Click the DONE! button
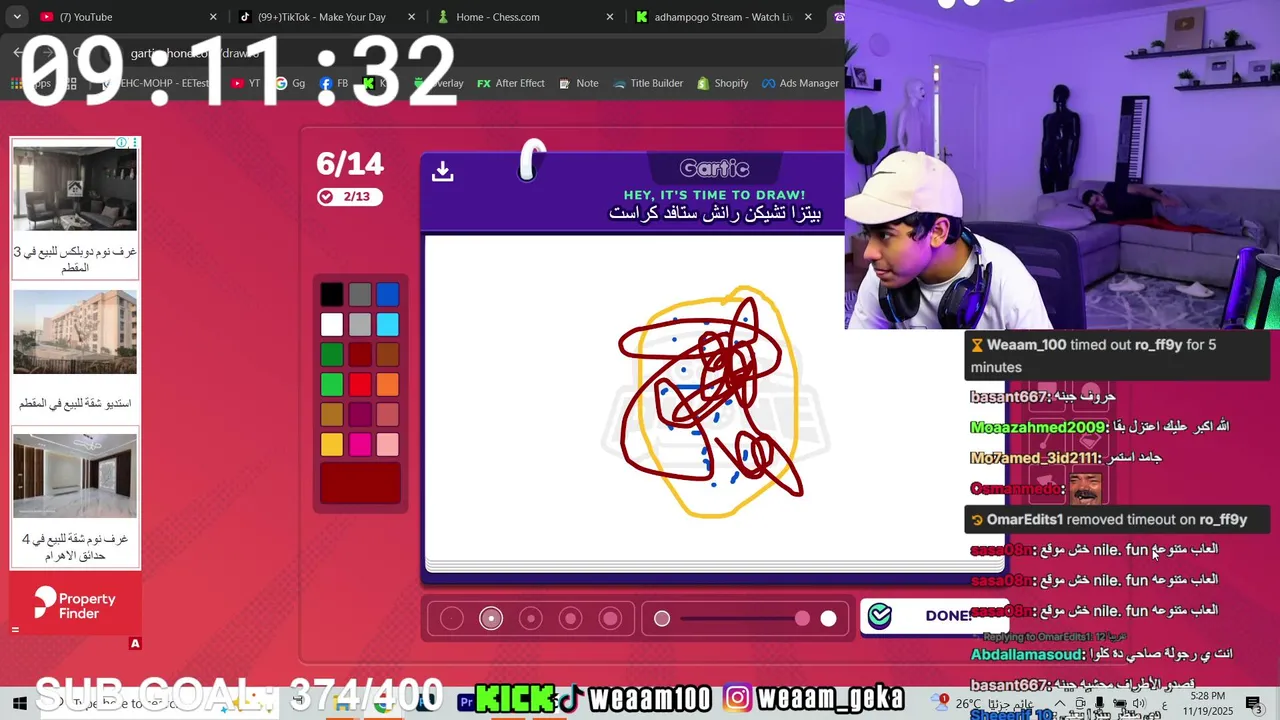This screenshot has height=720, width=1280. click(933, 616)
